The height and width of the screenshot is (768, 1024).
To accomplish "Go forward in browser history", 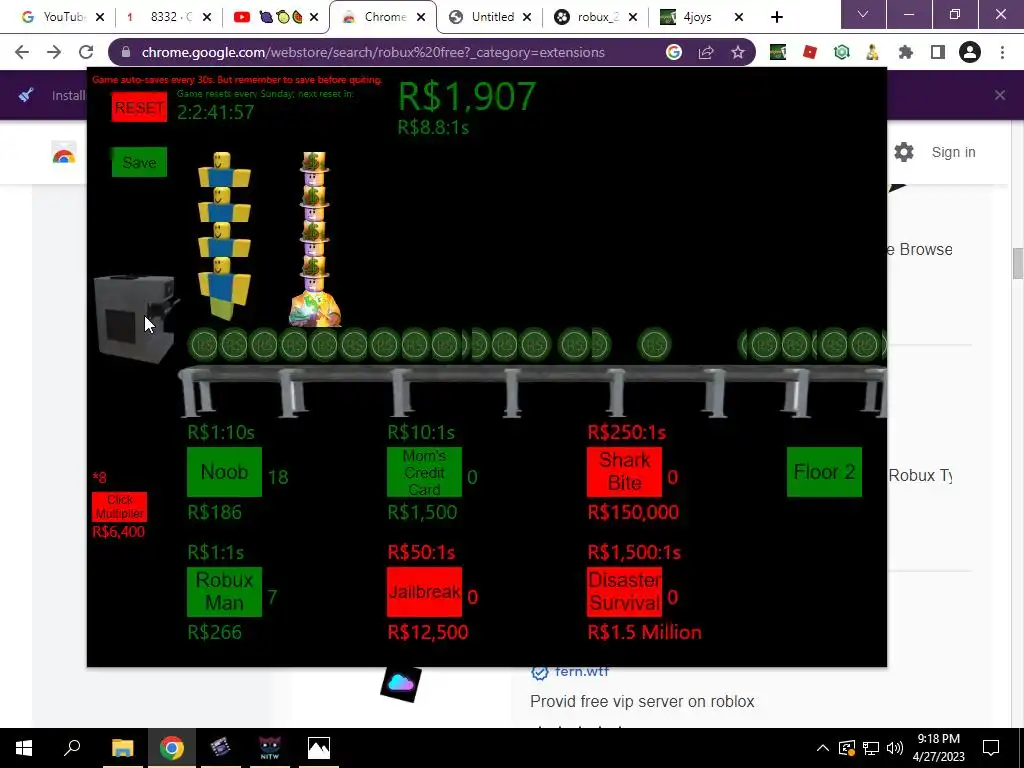I will [x=54, y=52].
